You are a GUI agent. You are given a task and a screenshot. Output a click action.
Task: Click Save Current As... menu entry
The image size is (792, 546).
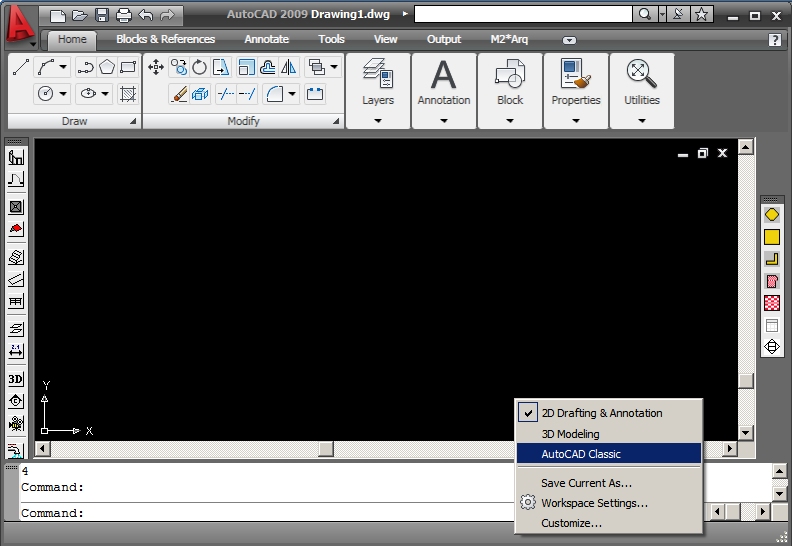586,483
